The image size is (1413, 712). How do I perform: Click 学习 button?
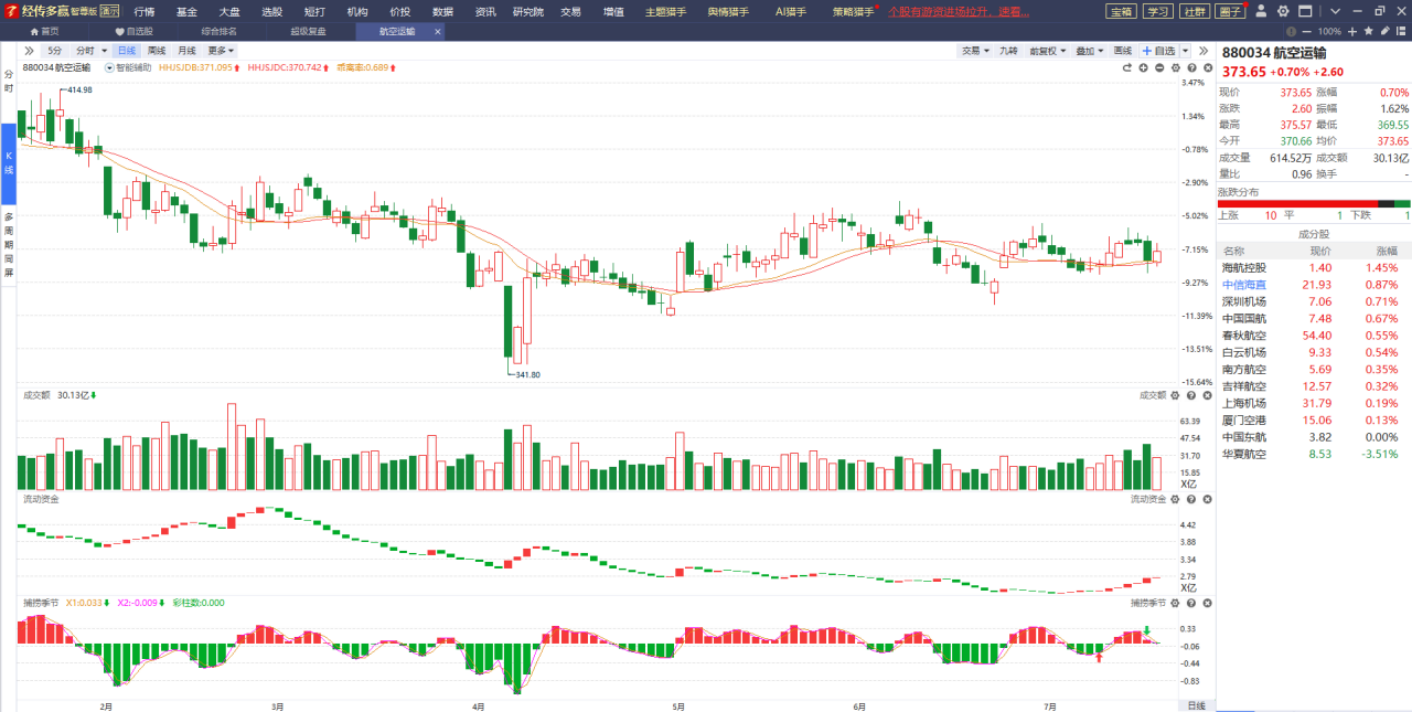point(1158,12)
